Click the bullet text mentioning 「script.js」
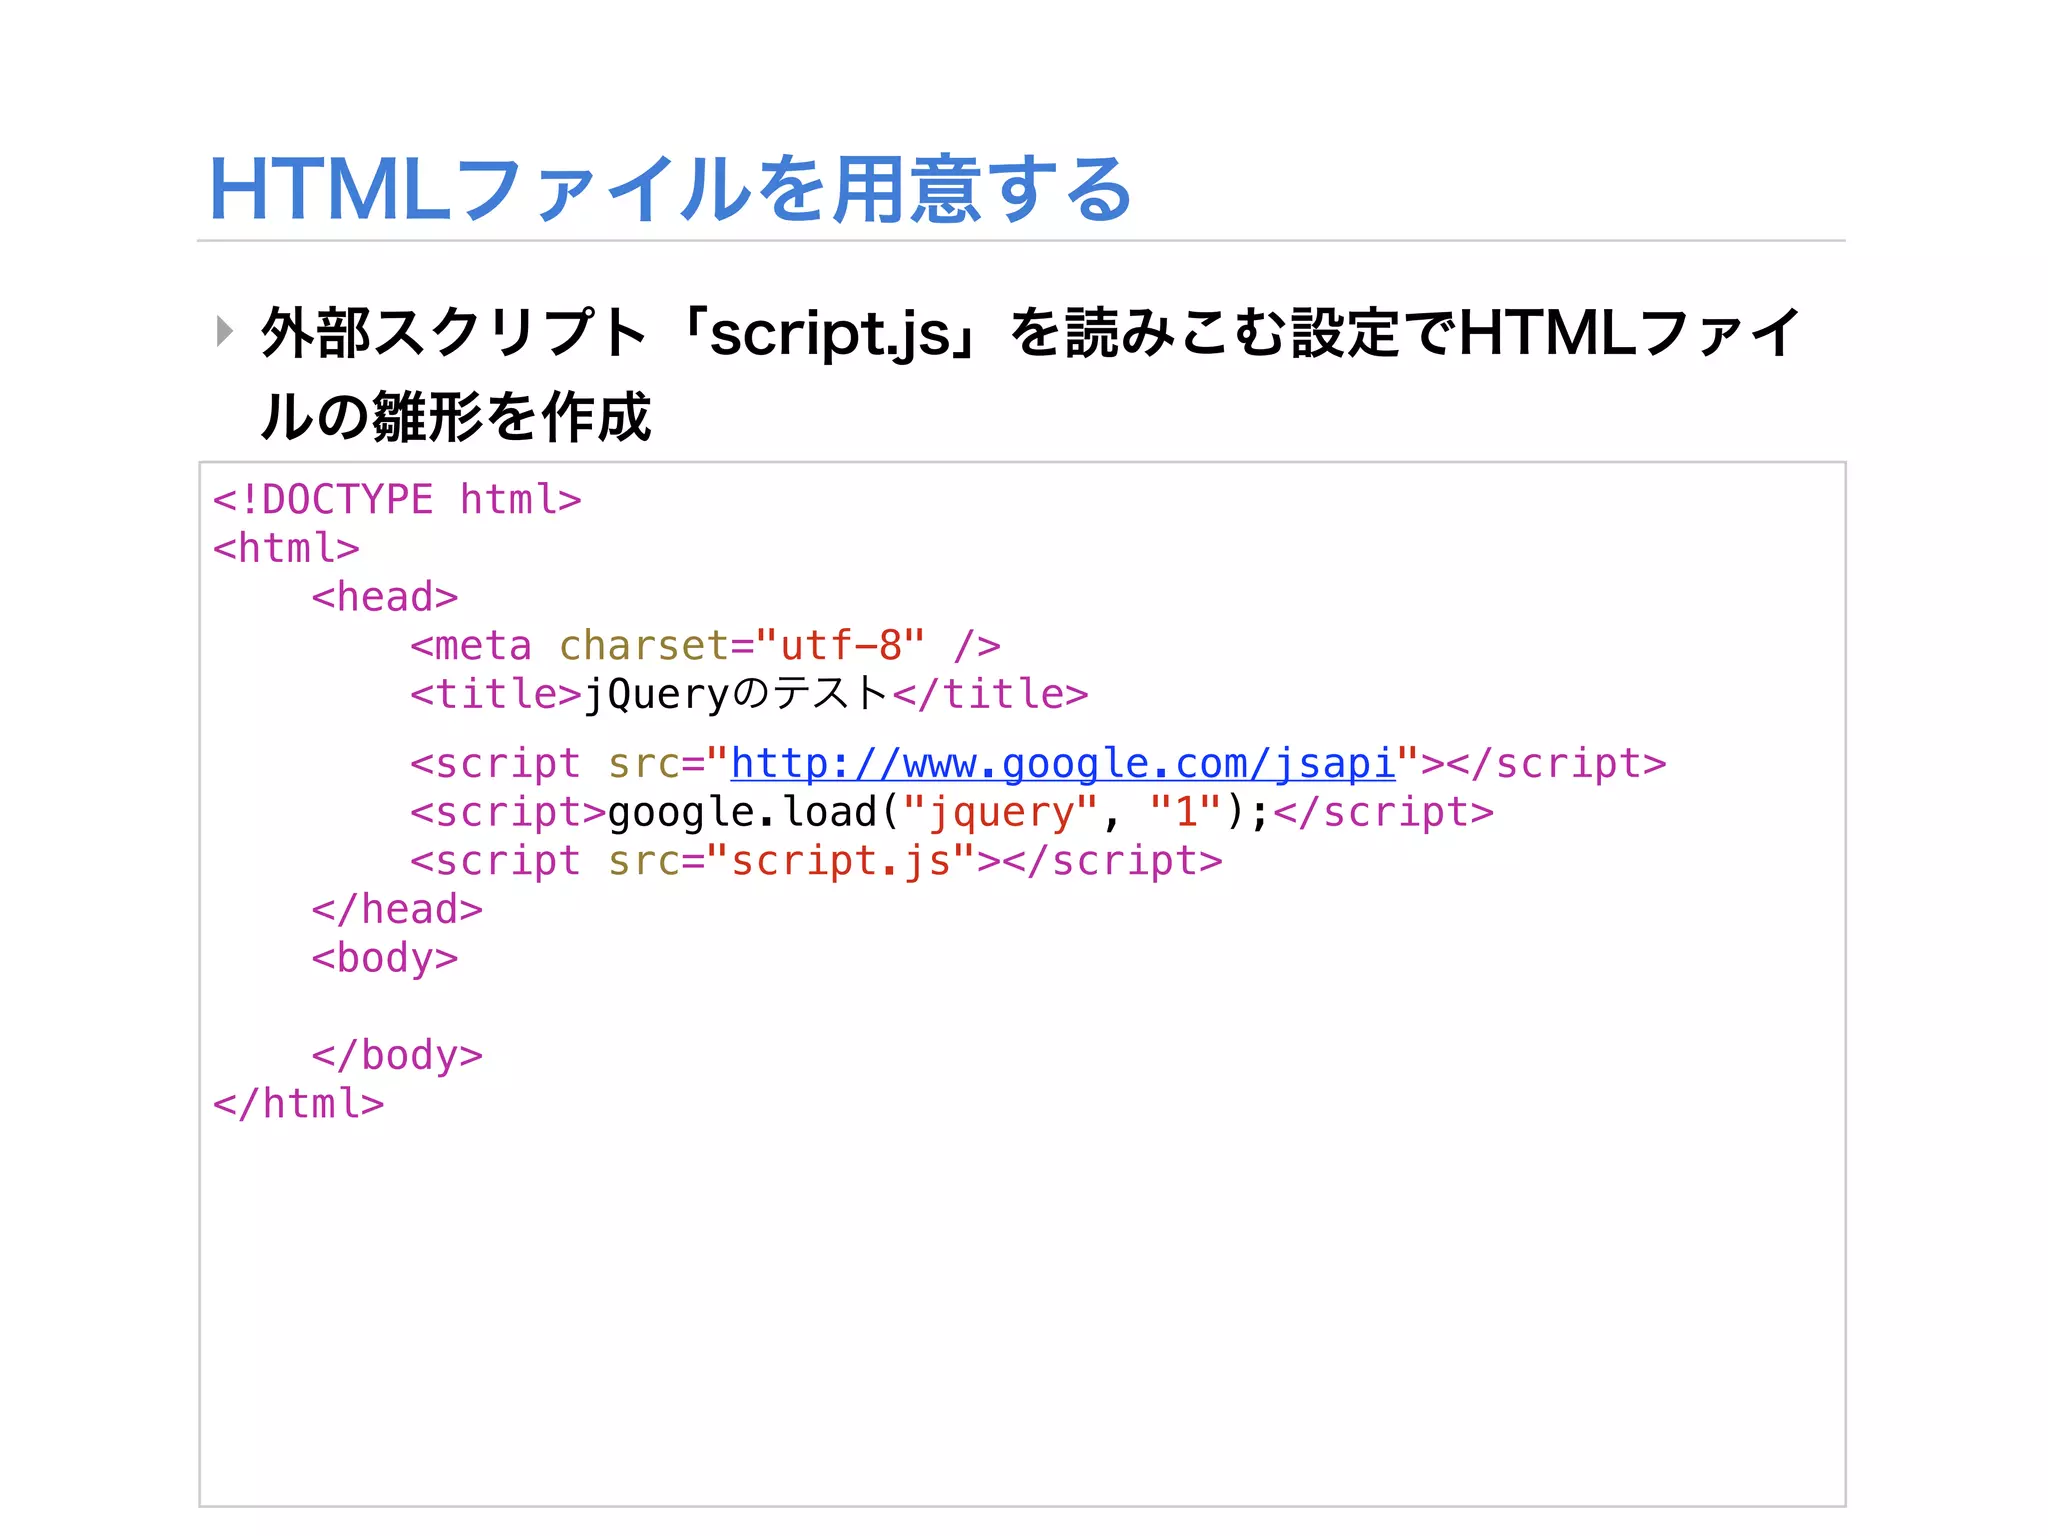2048x1536 pixels. (1030, 333)
